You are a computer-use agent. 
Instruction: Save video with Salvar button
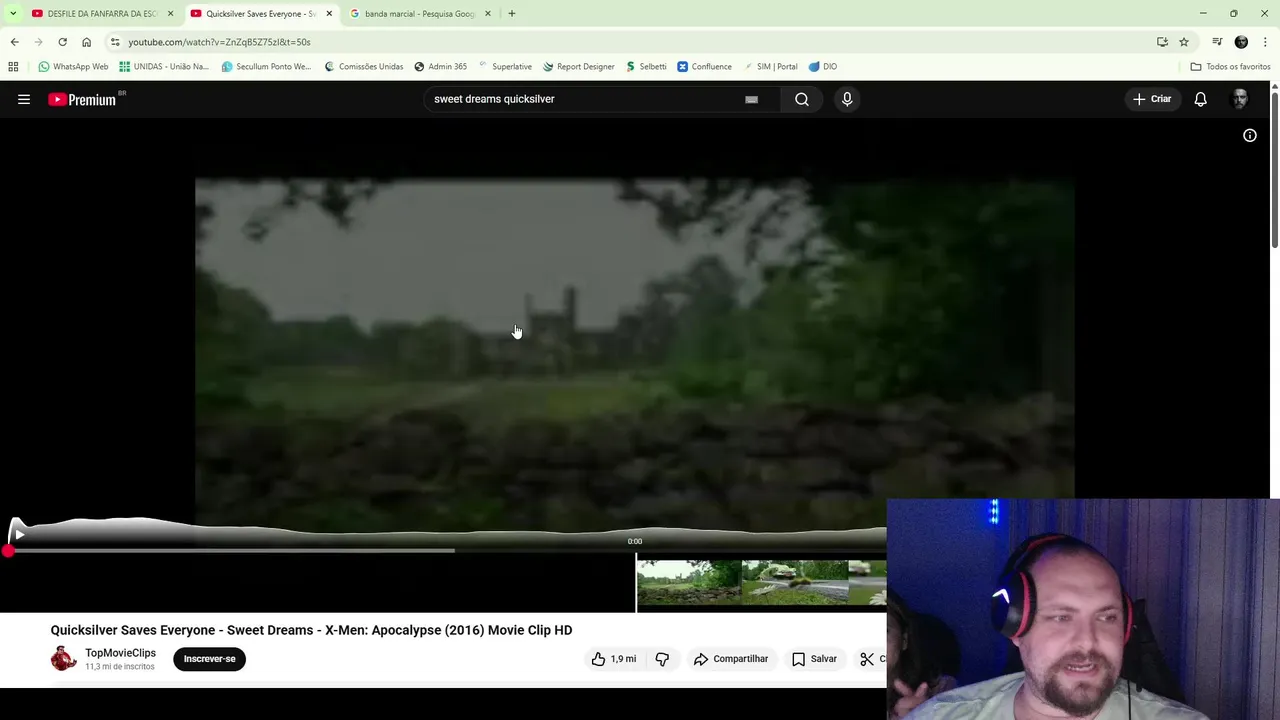pyautogui.click(x=814, y=659)
